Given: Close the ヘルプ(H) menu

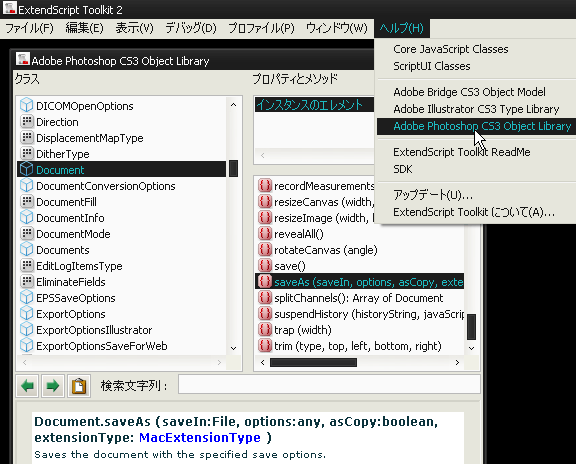Looking at the screenshot, I should (402, 28).
